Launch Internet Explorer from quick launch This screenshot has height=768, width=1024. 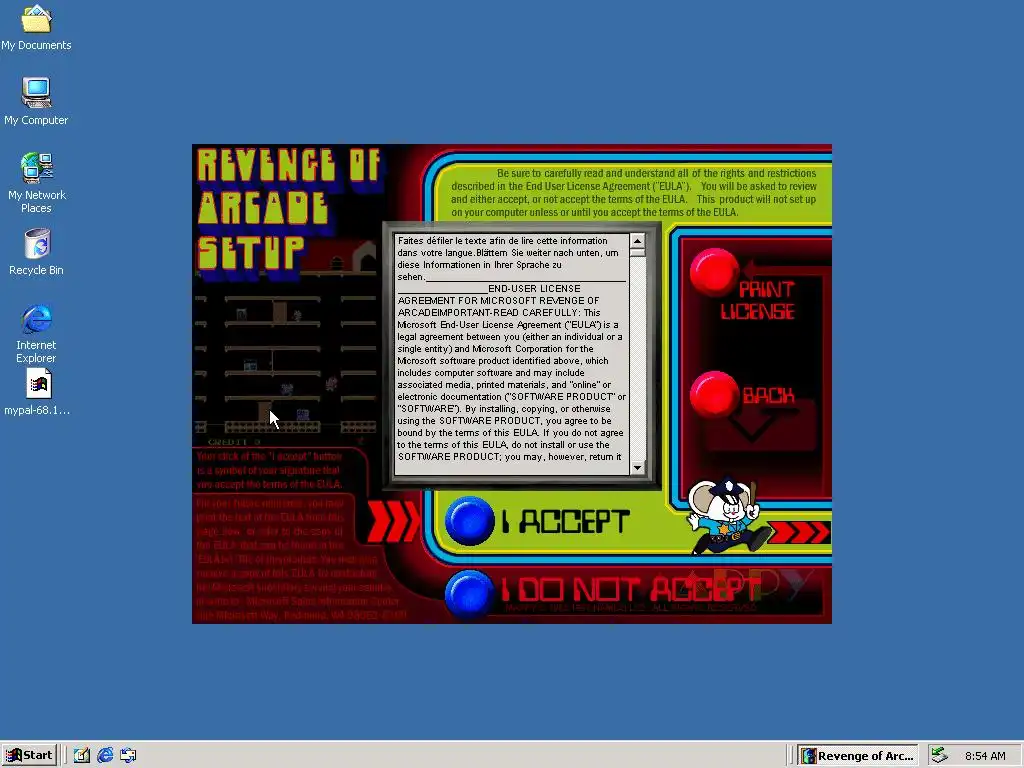[105, 756]
